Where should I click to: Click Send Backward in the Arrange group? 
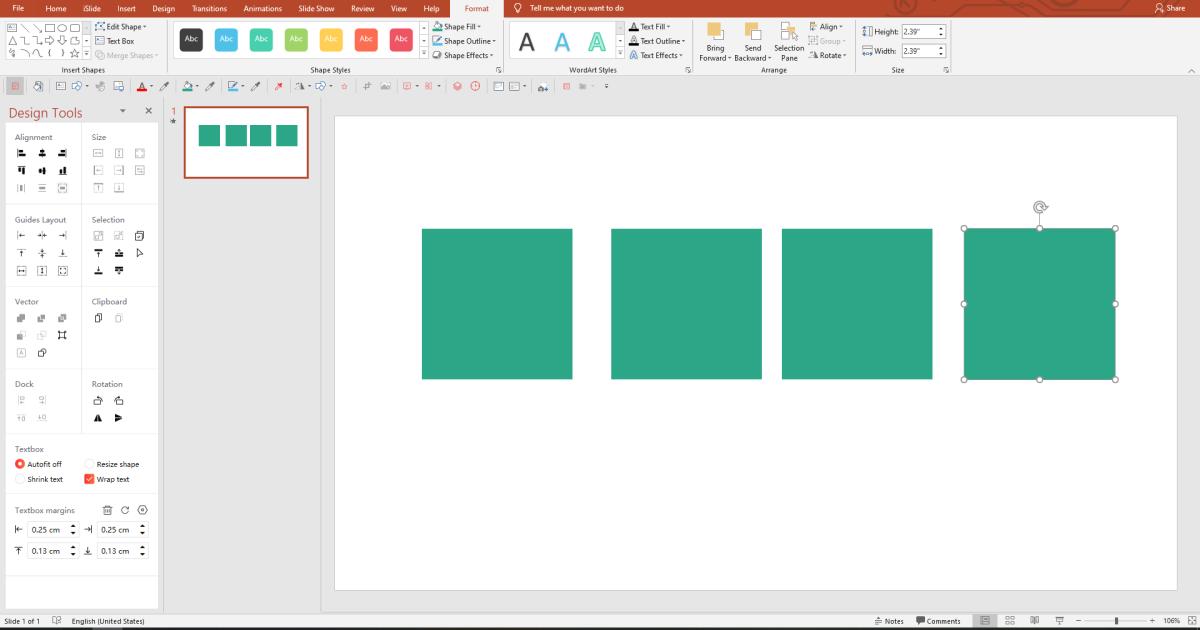[x=751, y=42]
